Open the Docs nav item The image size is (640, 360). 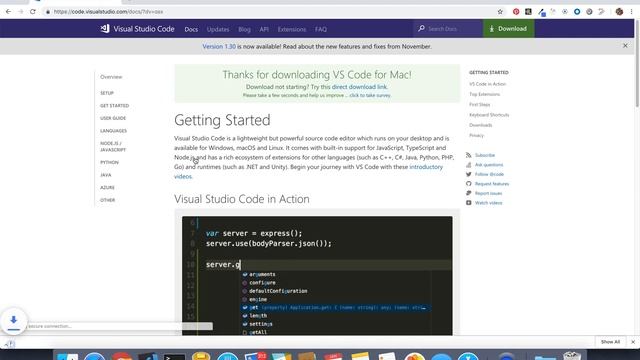tap(191, 29)
